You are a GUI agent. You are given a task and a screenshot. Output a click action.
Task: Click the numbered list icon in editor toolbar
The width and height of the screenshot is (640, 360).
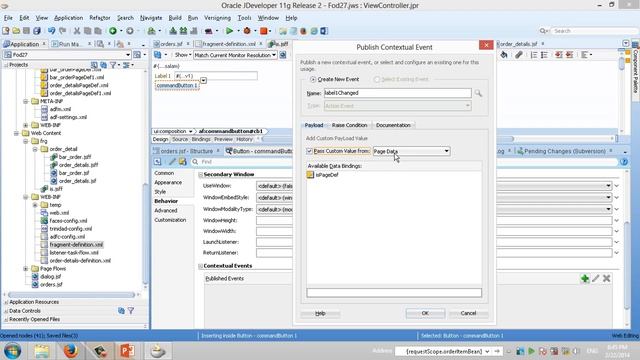click(534, 55)
